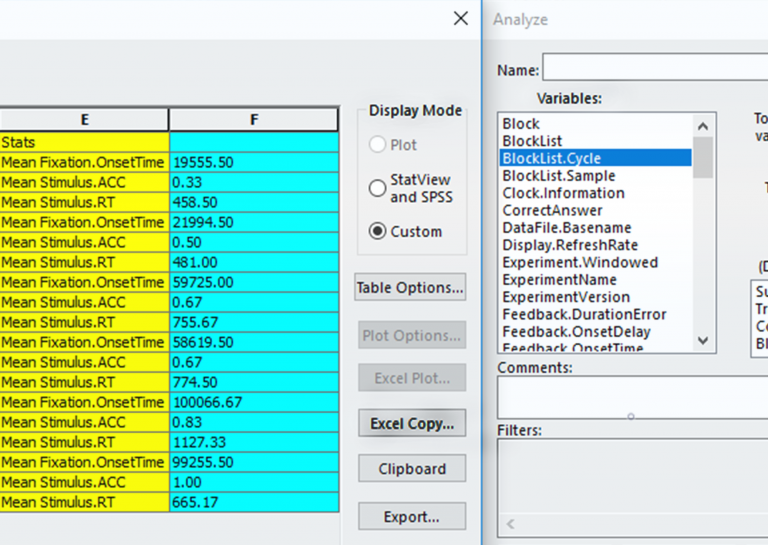Select ExperimentVersion variable

596,297
